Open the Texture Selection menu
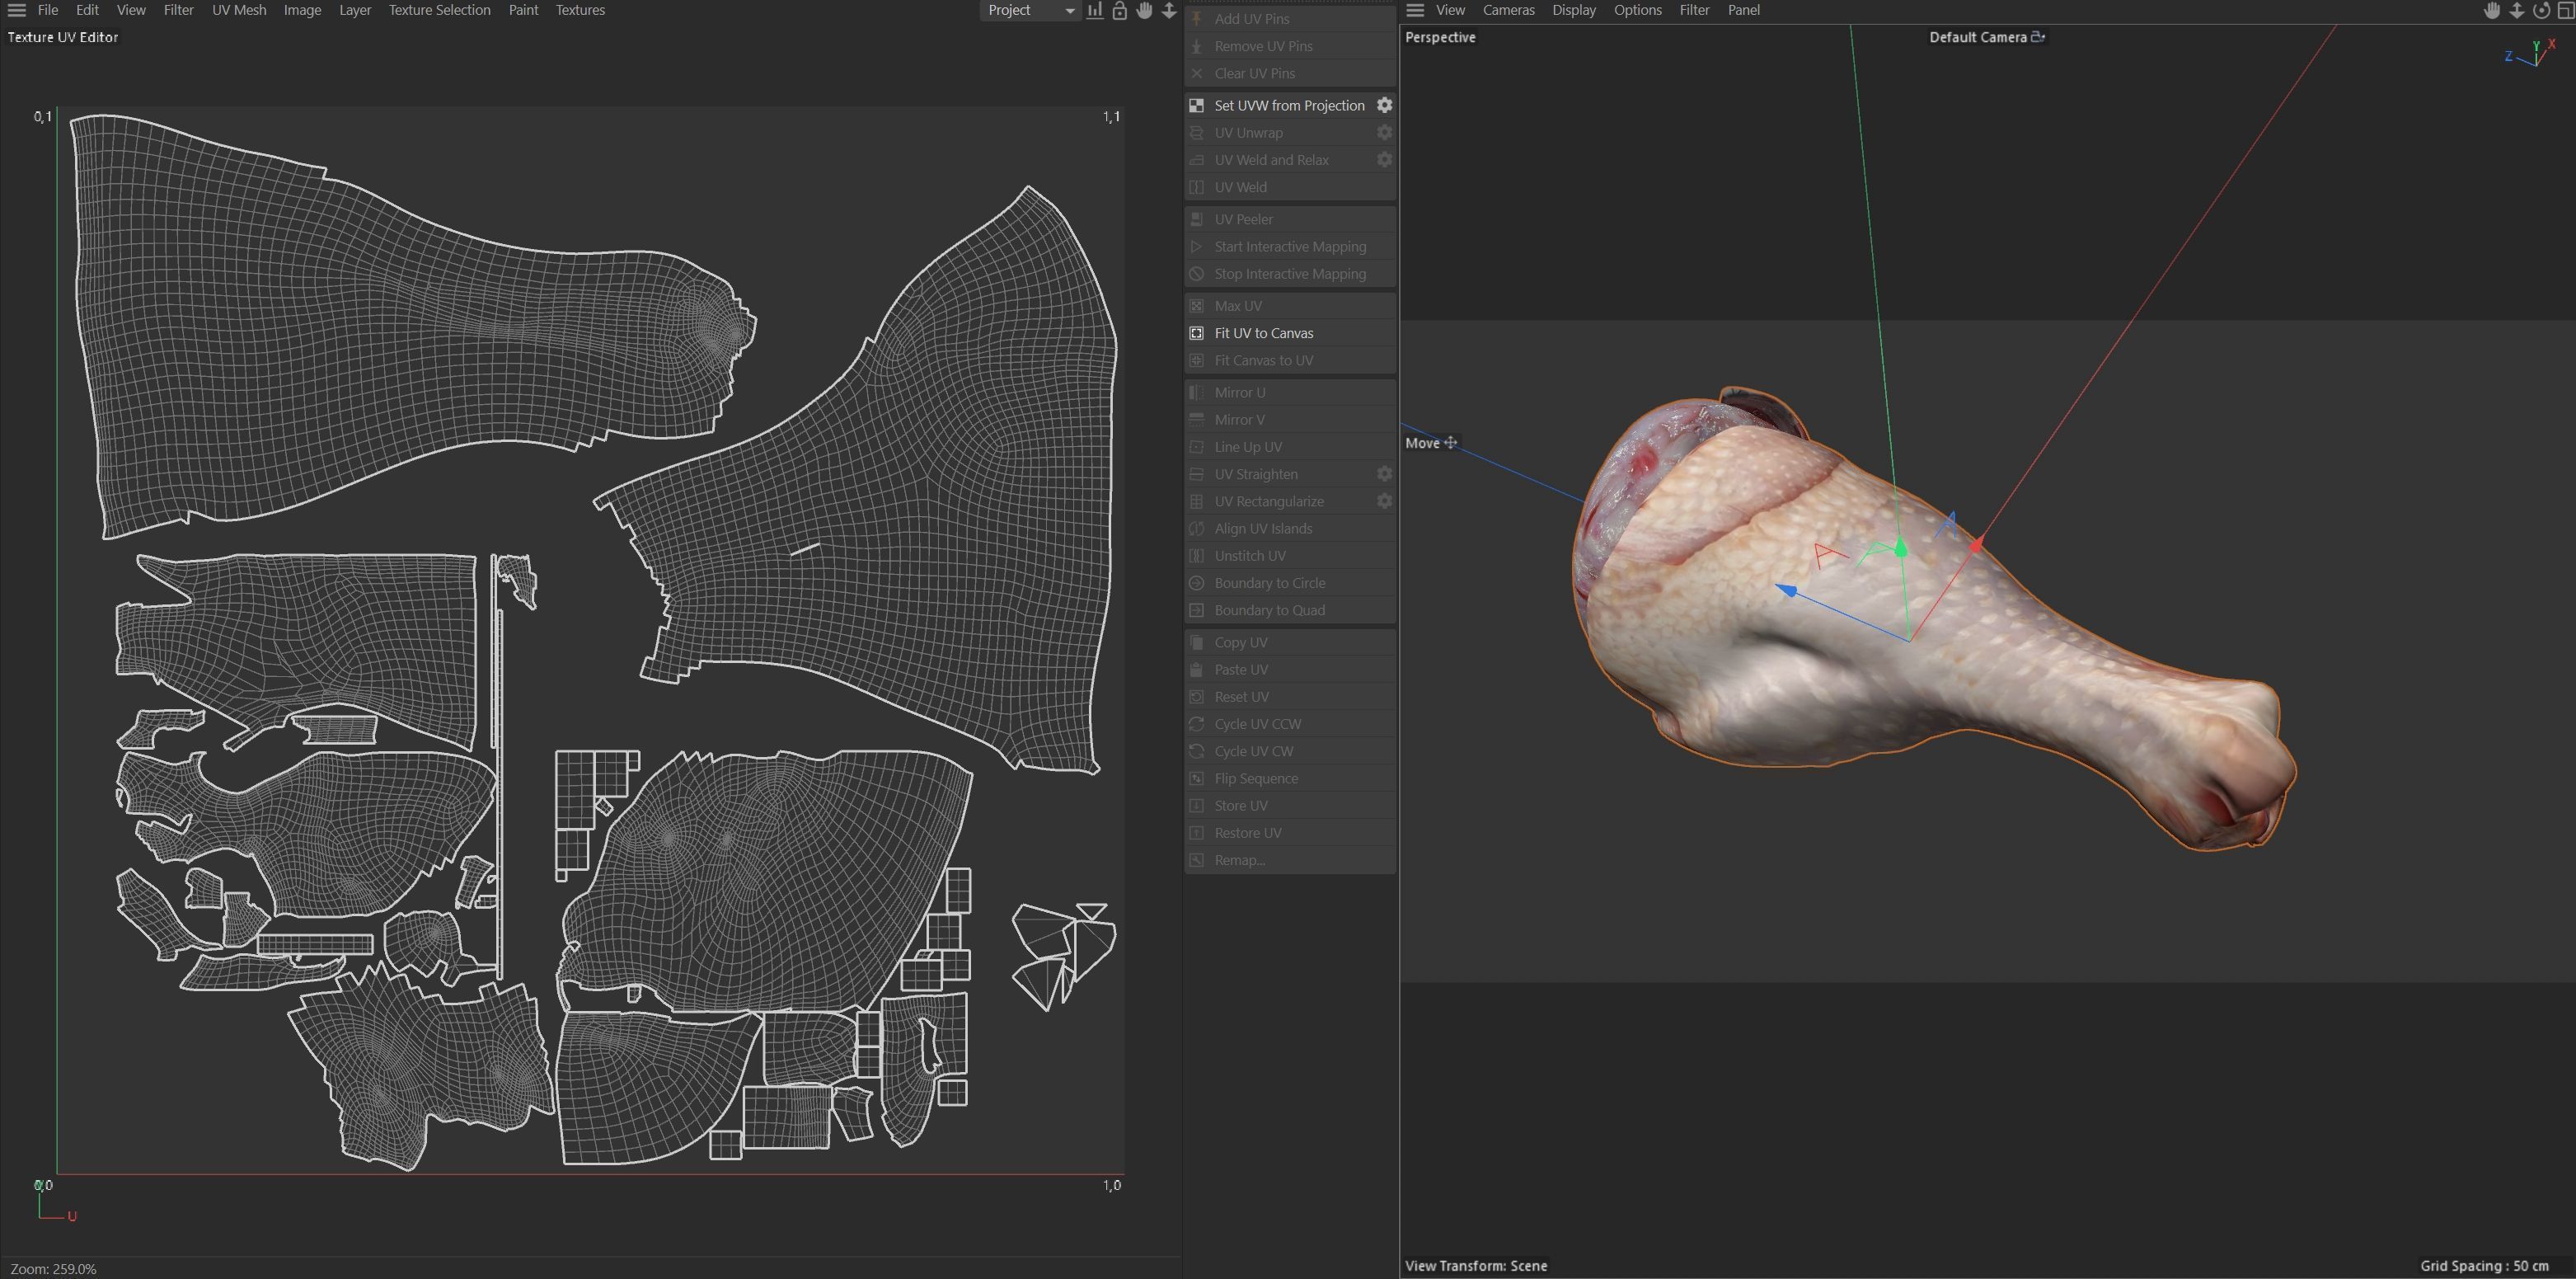The width and height of the screenshot is (2576, 1279). coord(439,10)
